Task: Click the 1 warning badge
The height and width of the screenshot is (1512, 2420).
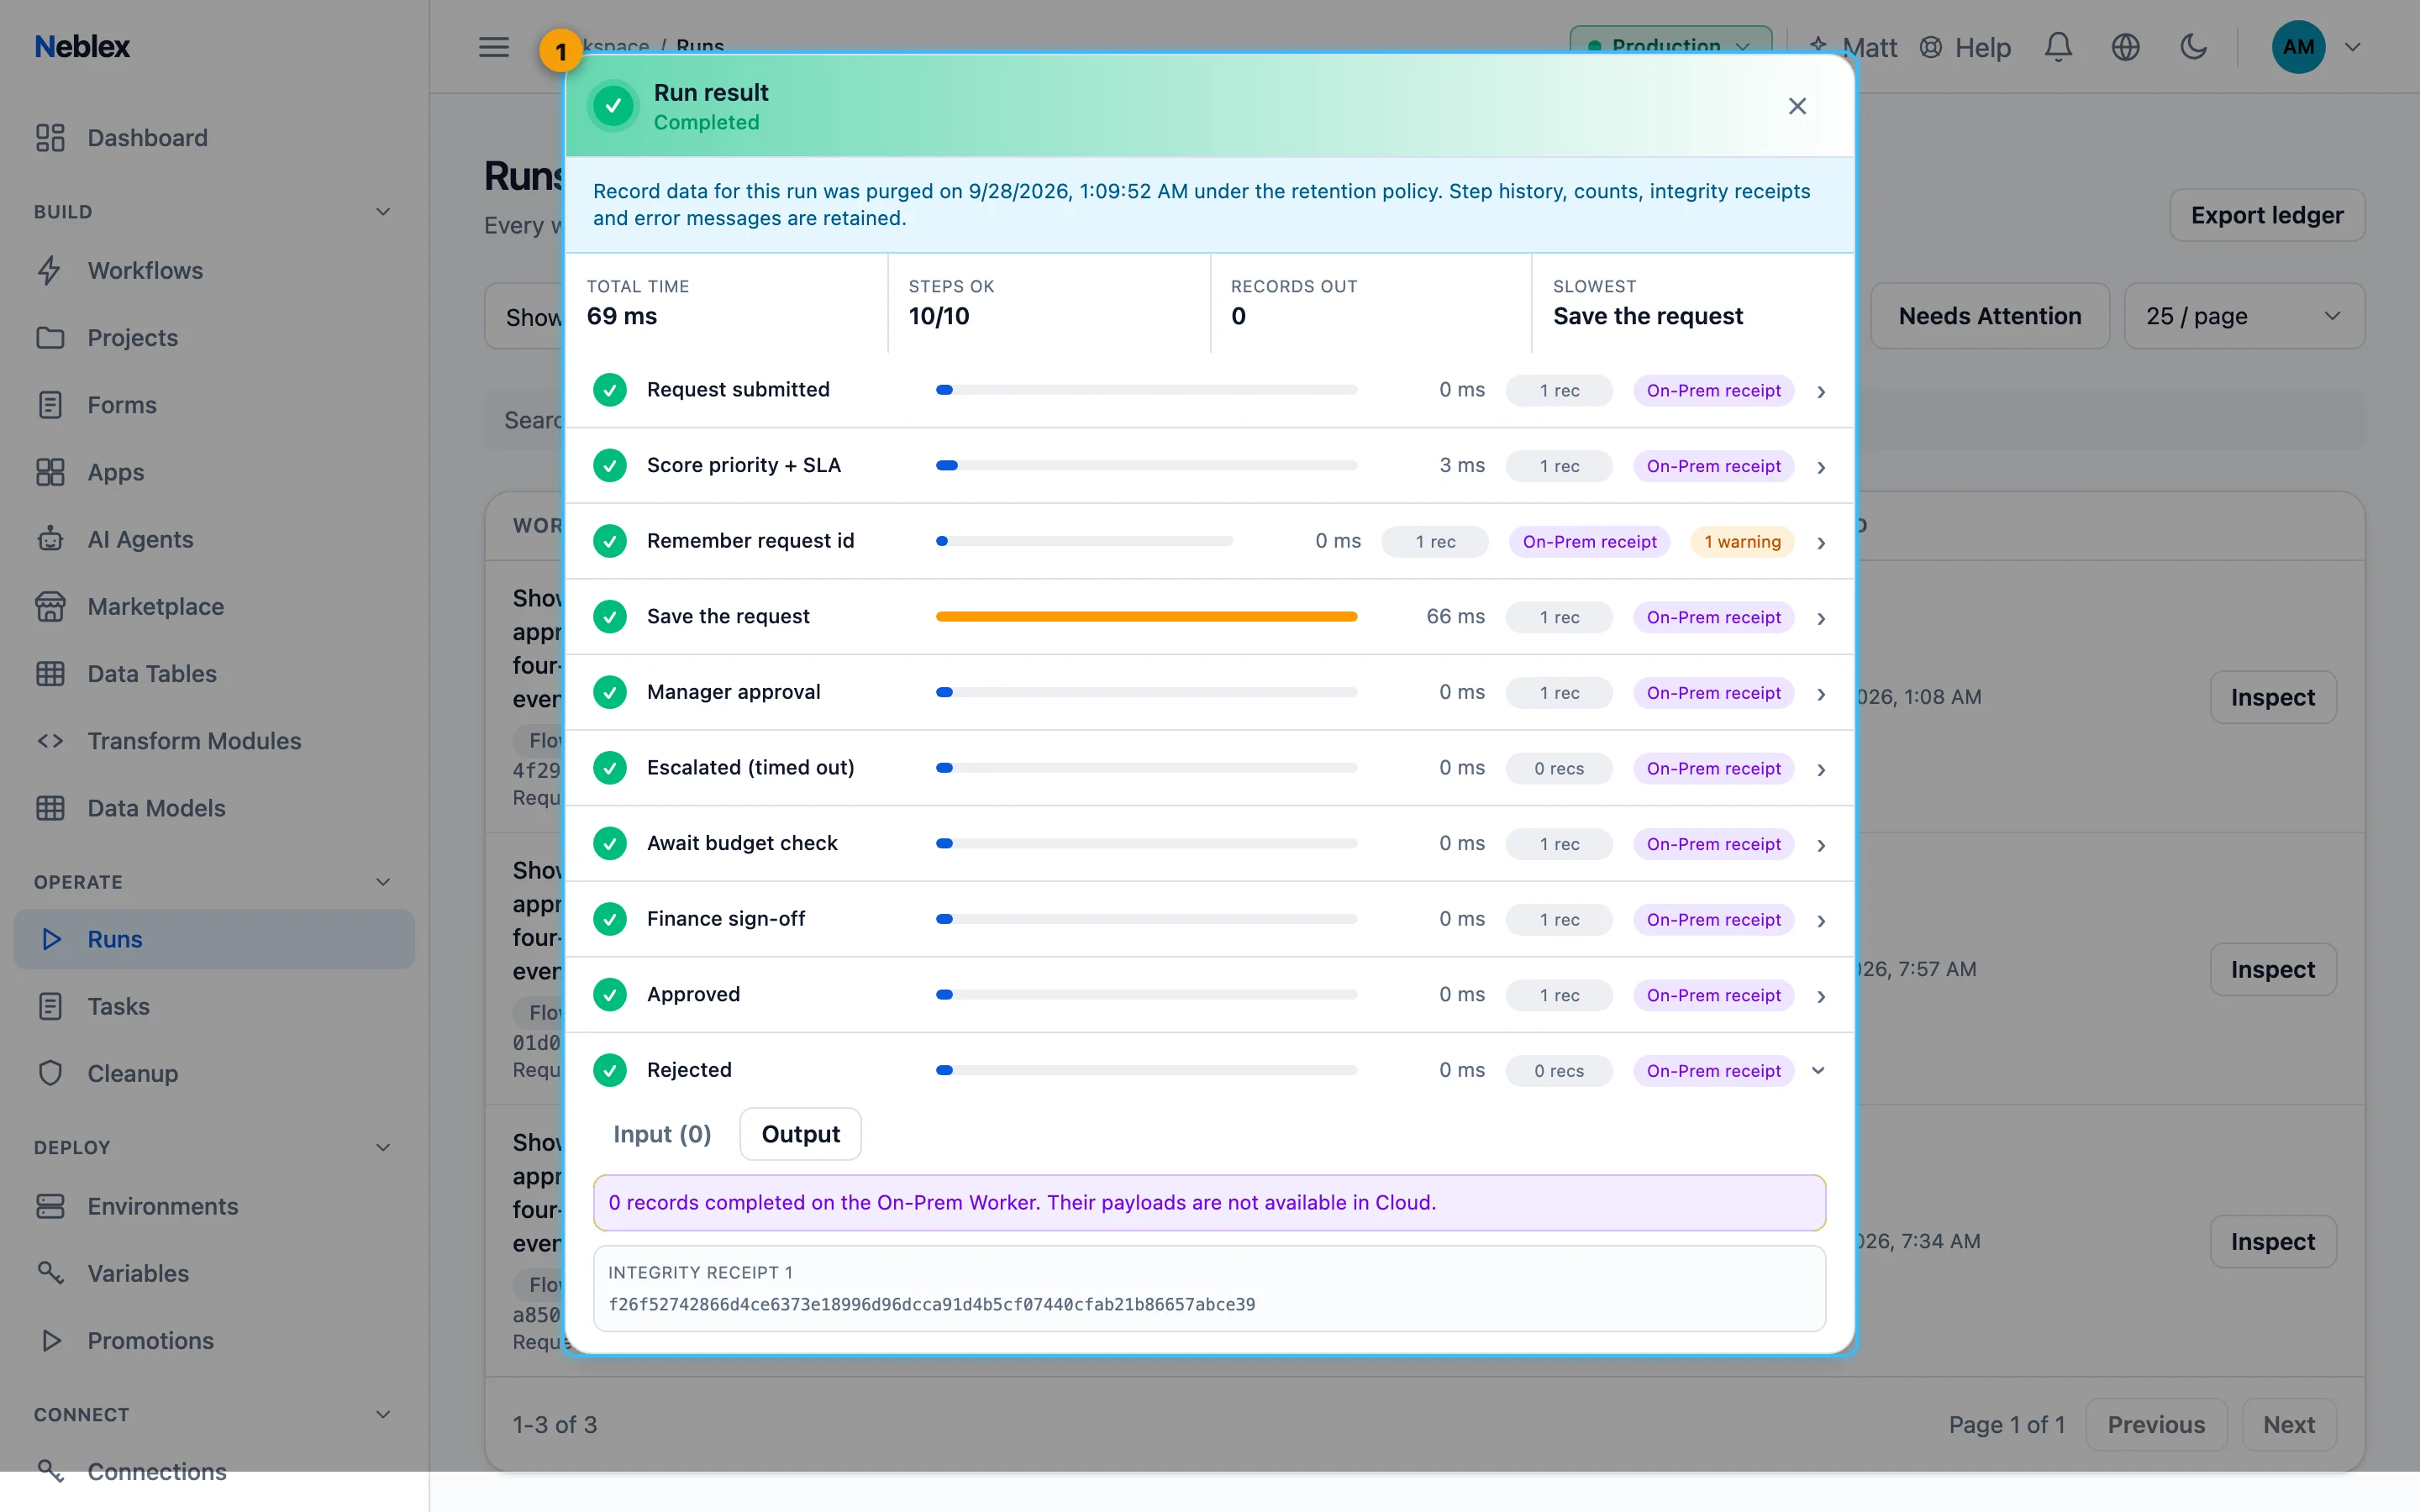Action: pos(1742,542)
